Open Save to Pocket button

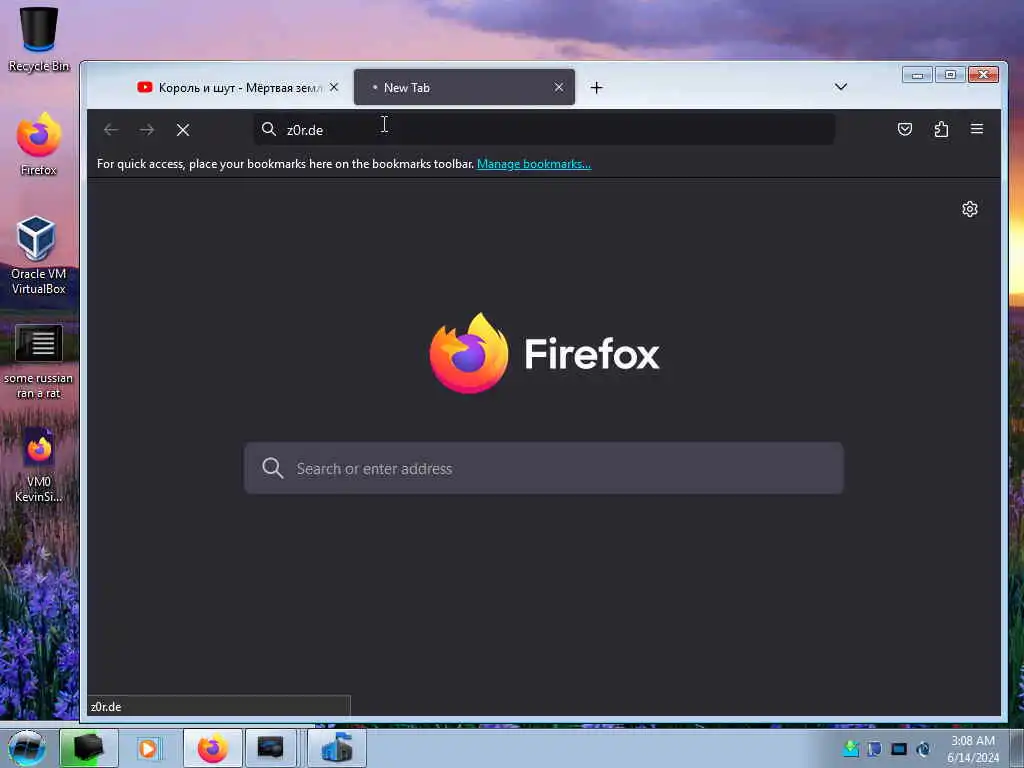click(904, 129)
